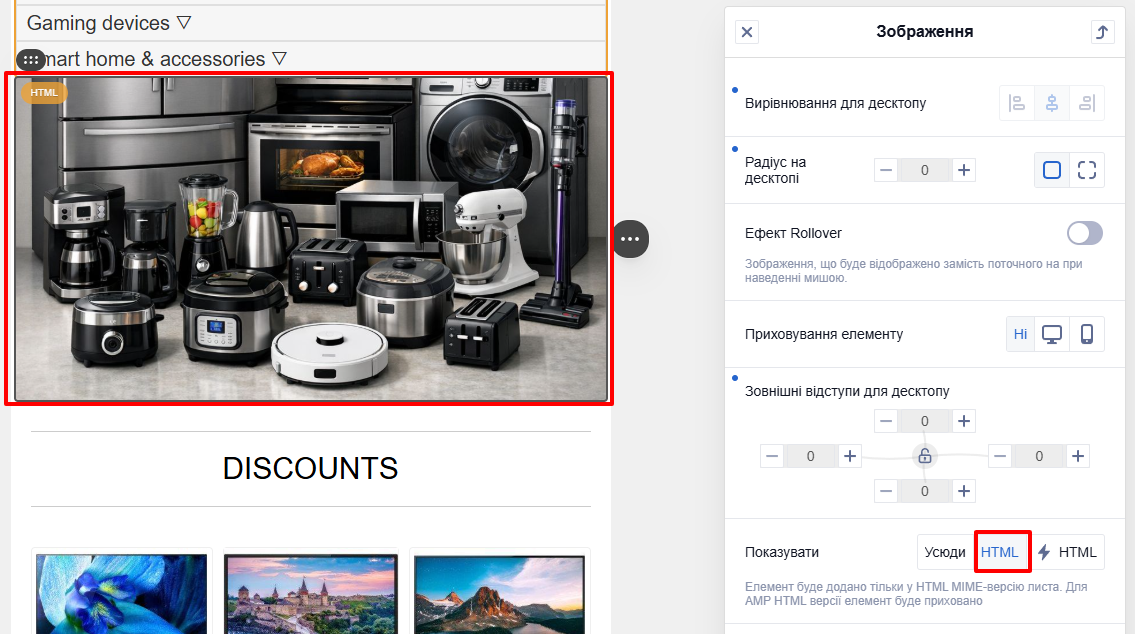1135x634 pixels.
Task: Align image left for desktop
Action: pyautogui.click(x=1017, y=103)
